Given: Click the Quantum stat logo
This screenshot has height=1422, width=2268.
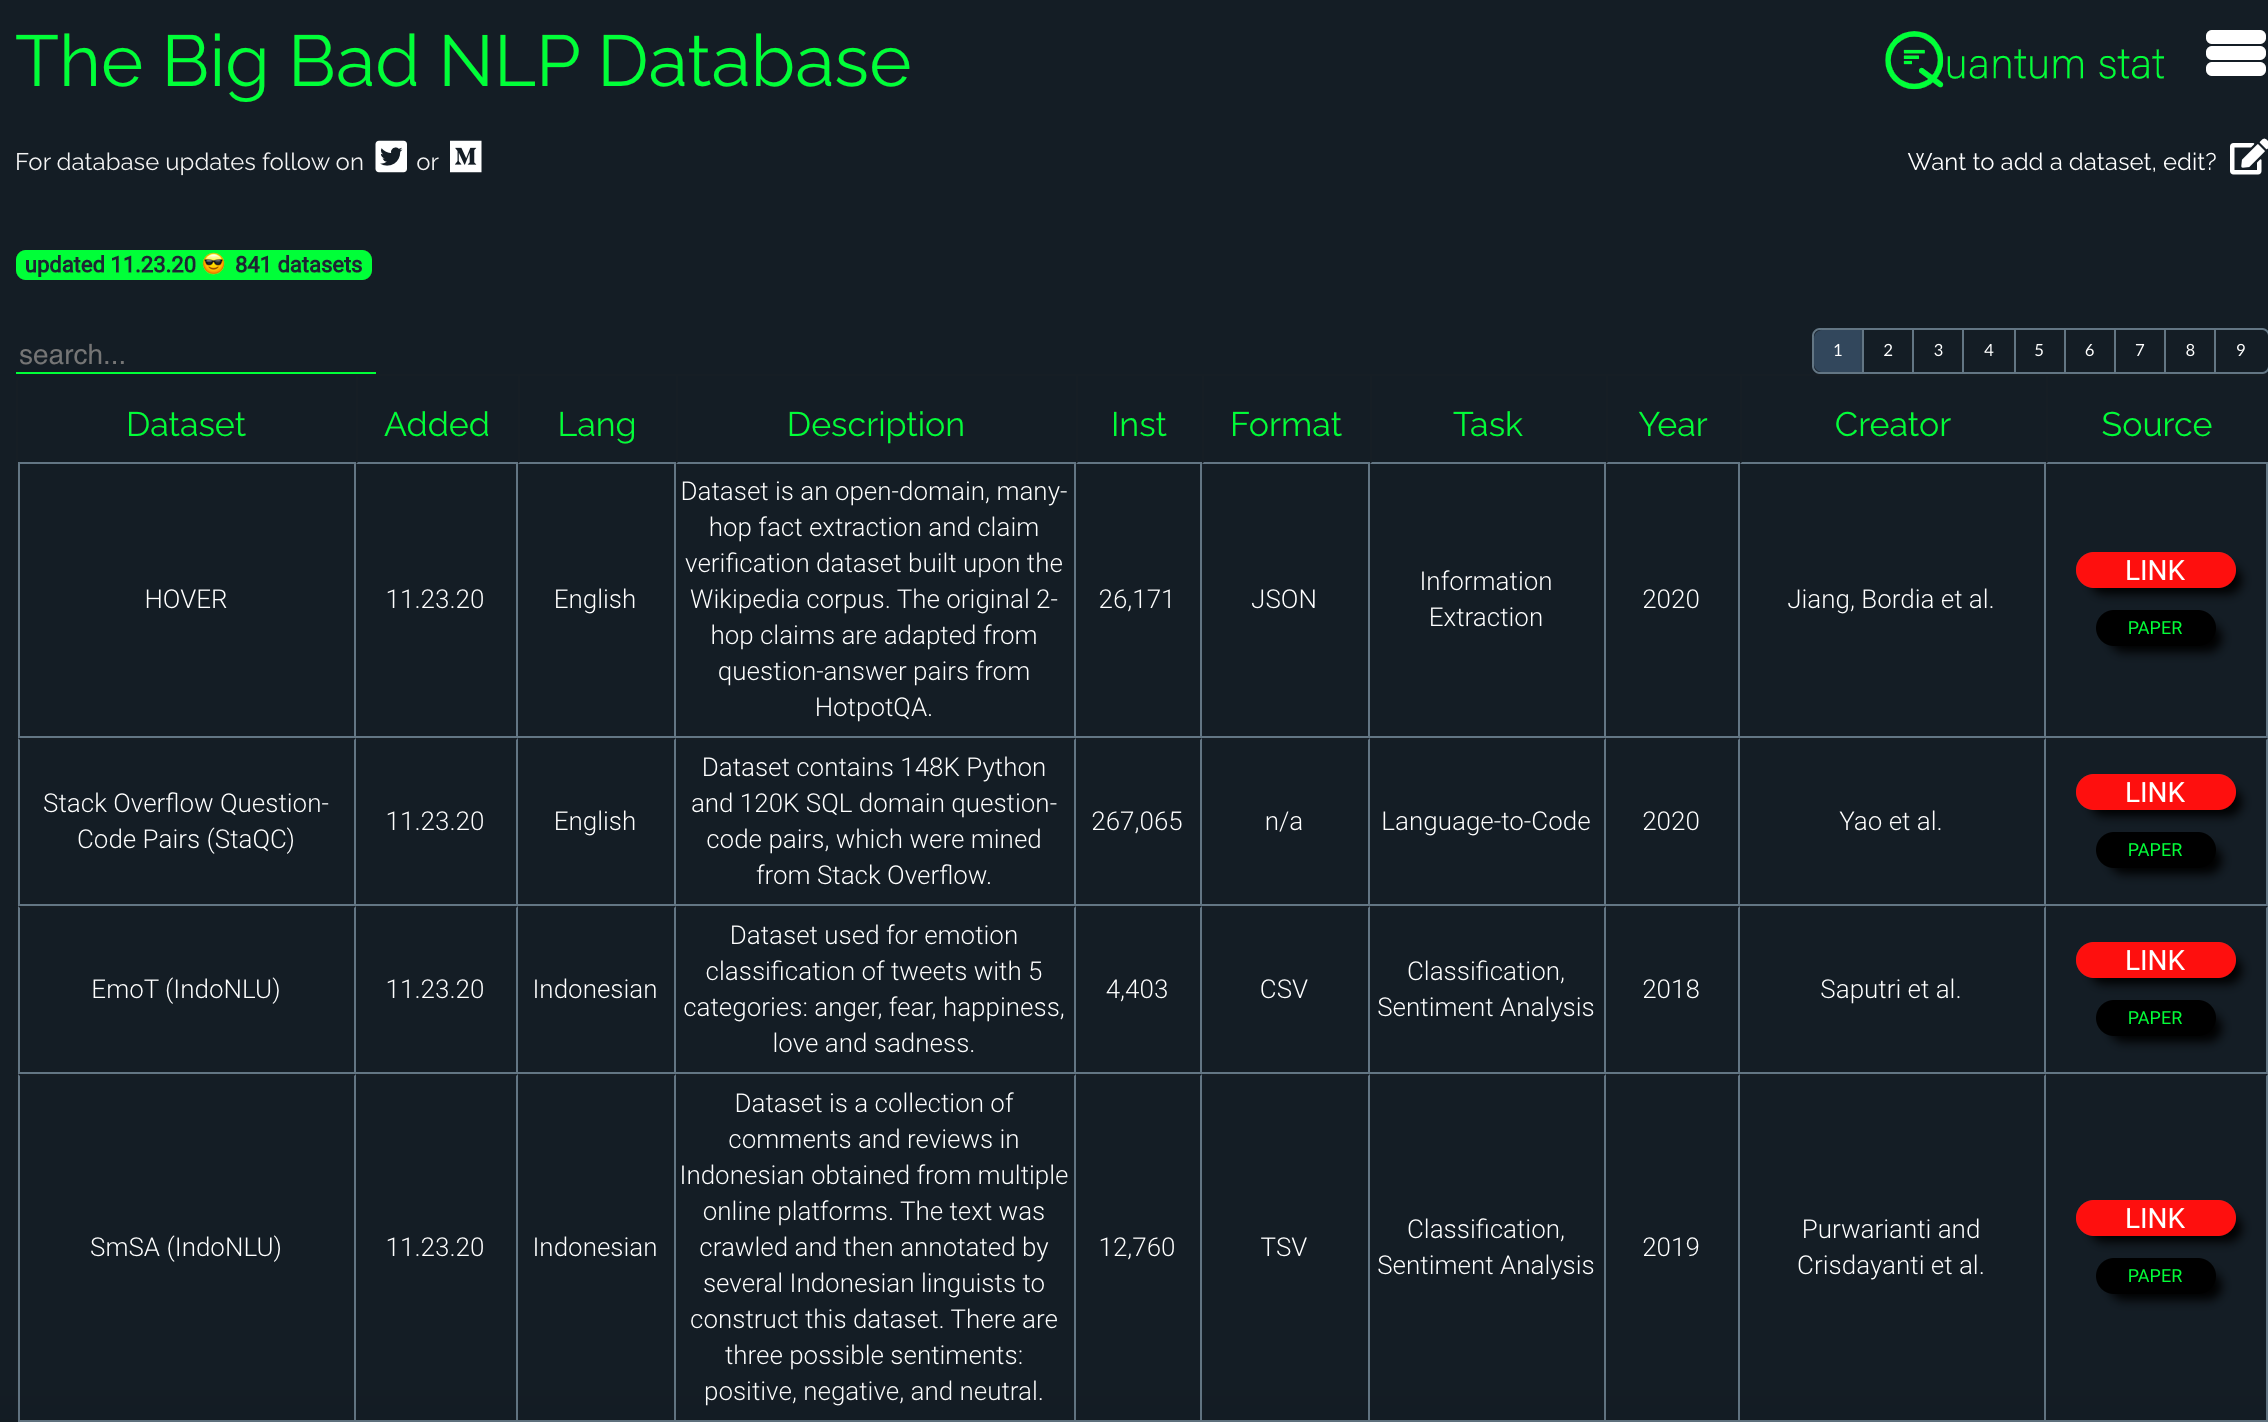Looking at the screenshot, I should [2023, 63].
